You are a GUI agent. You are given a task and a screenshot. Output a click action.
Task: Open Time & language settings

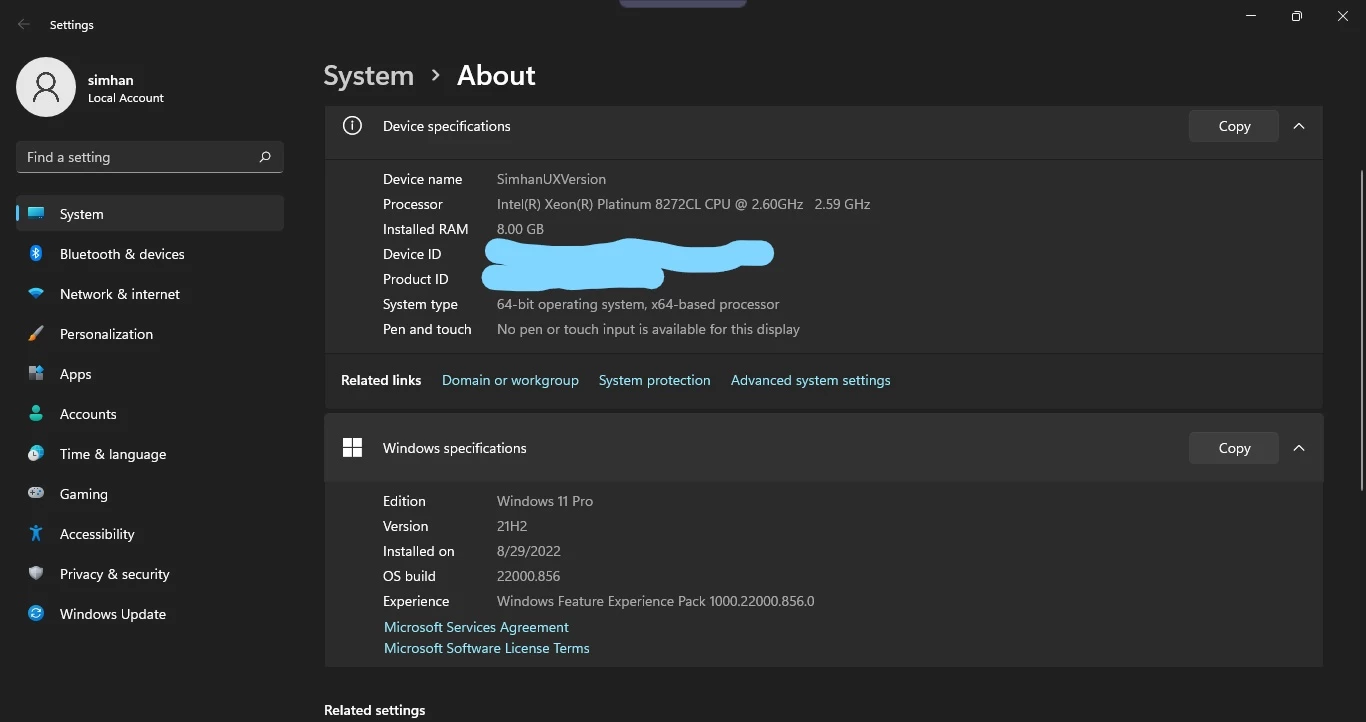[x=150, y=454]
